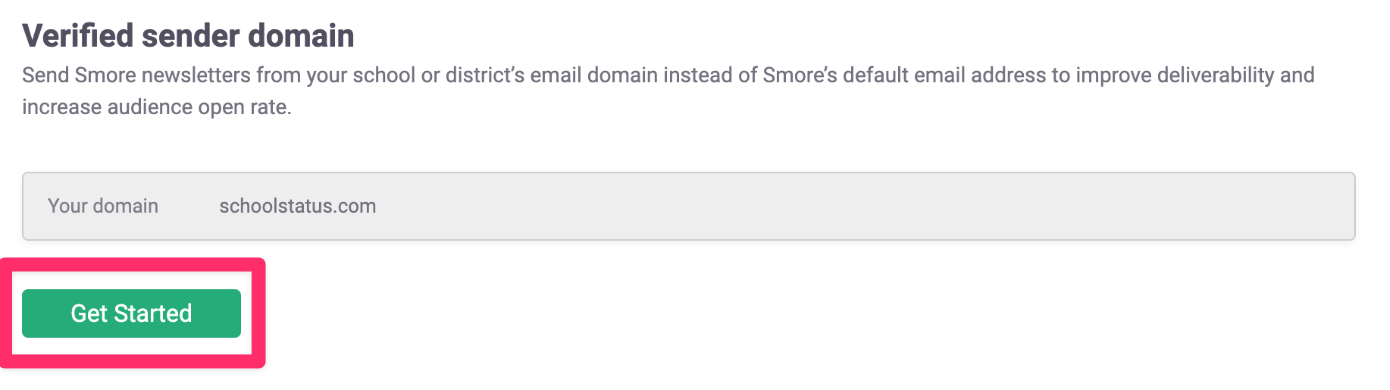
Task: Select the Your domain input field
Action: pyautogui.click(x=688, y=206)
